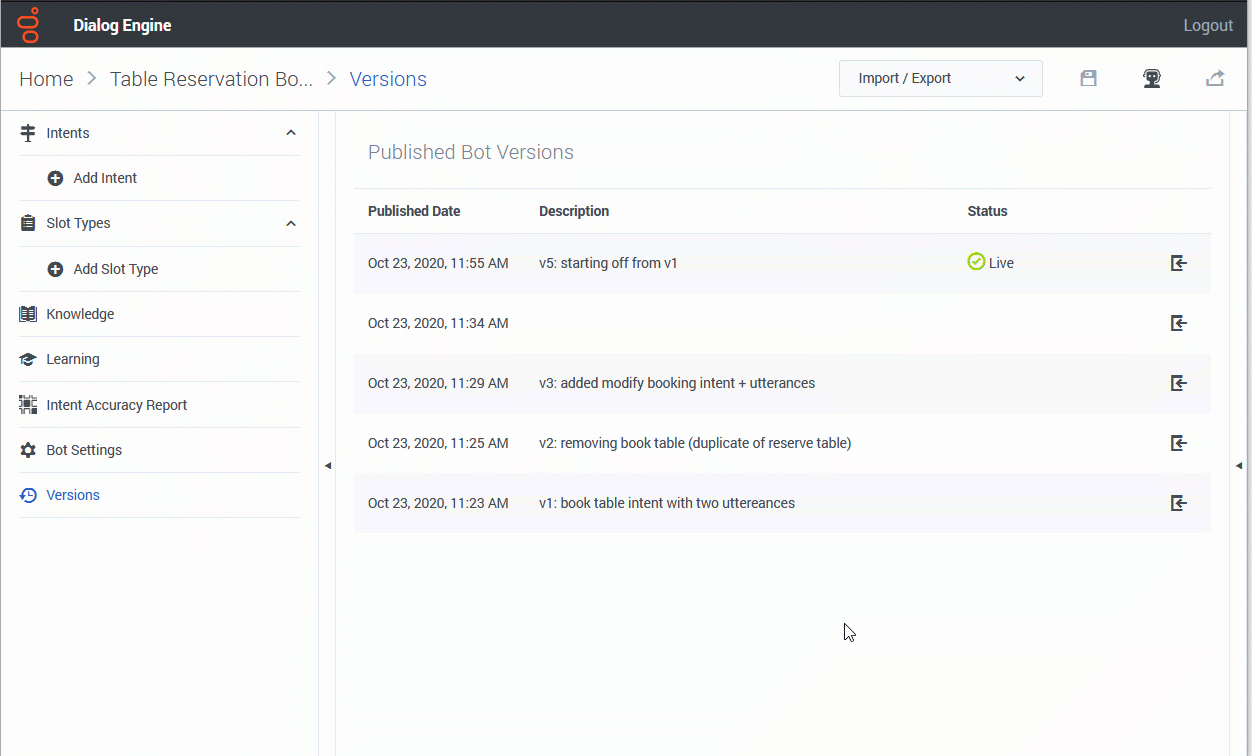Click the Bot Settings gear icon

28,450
